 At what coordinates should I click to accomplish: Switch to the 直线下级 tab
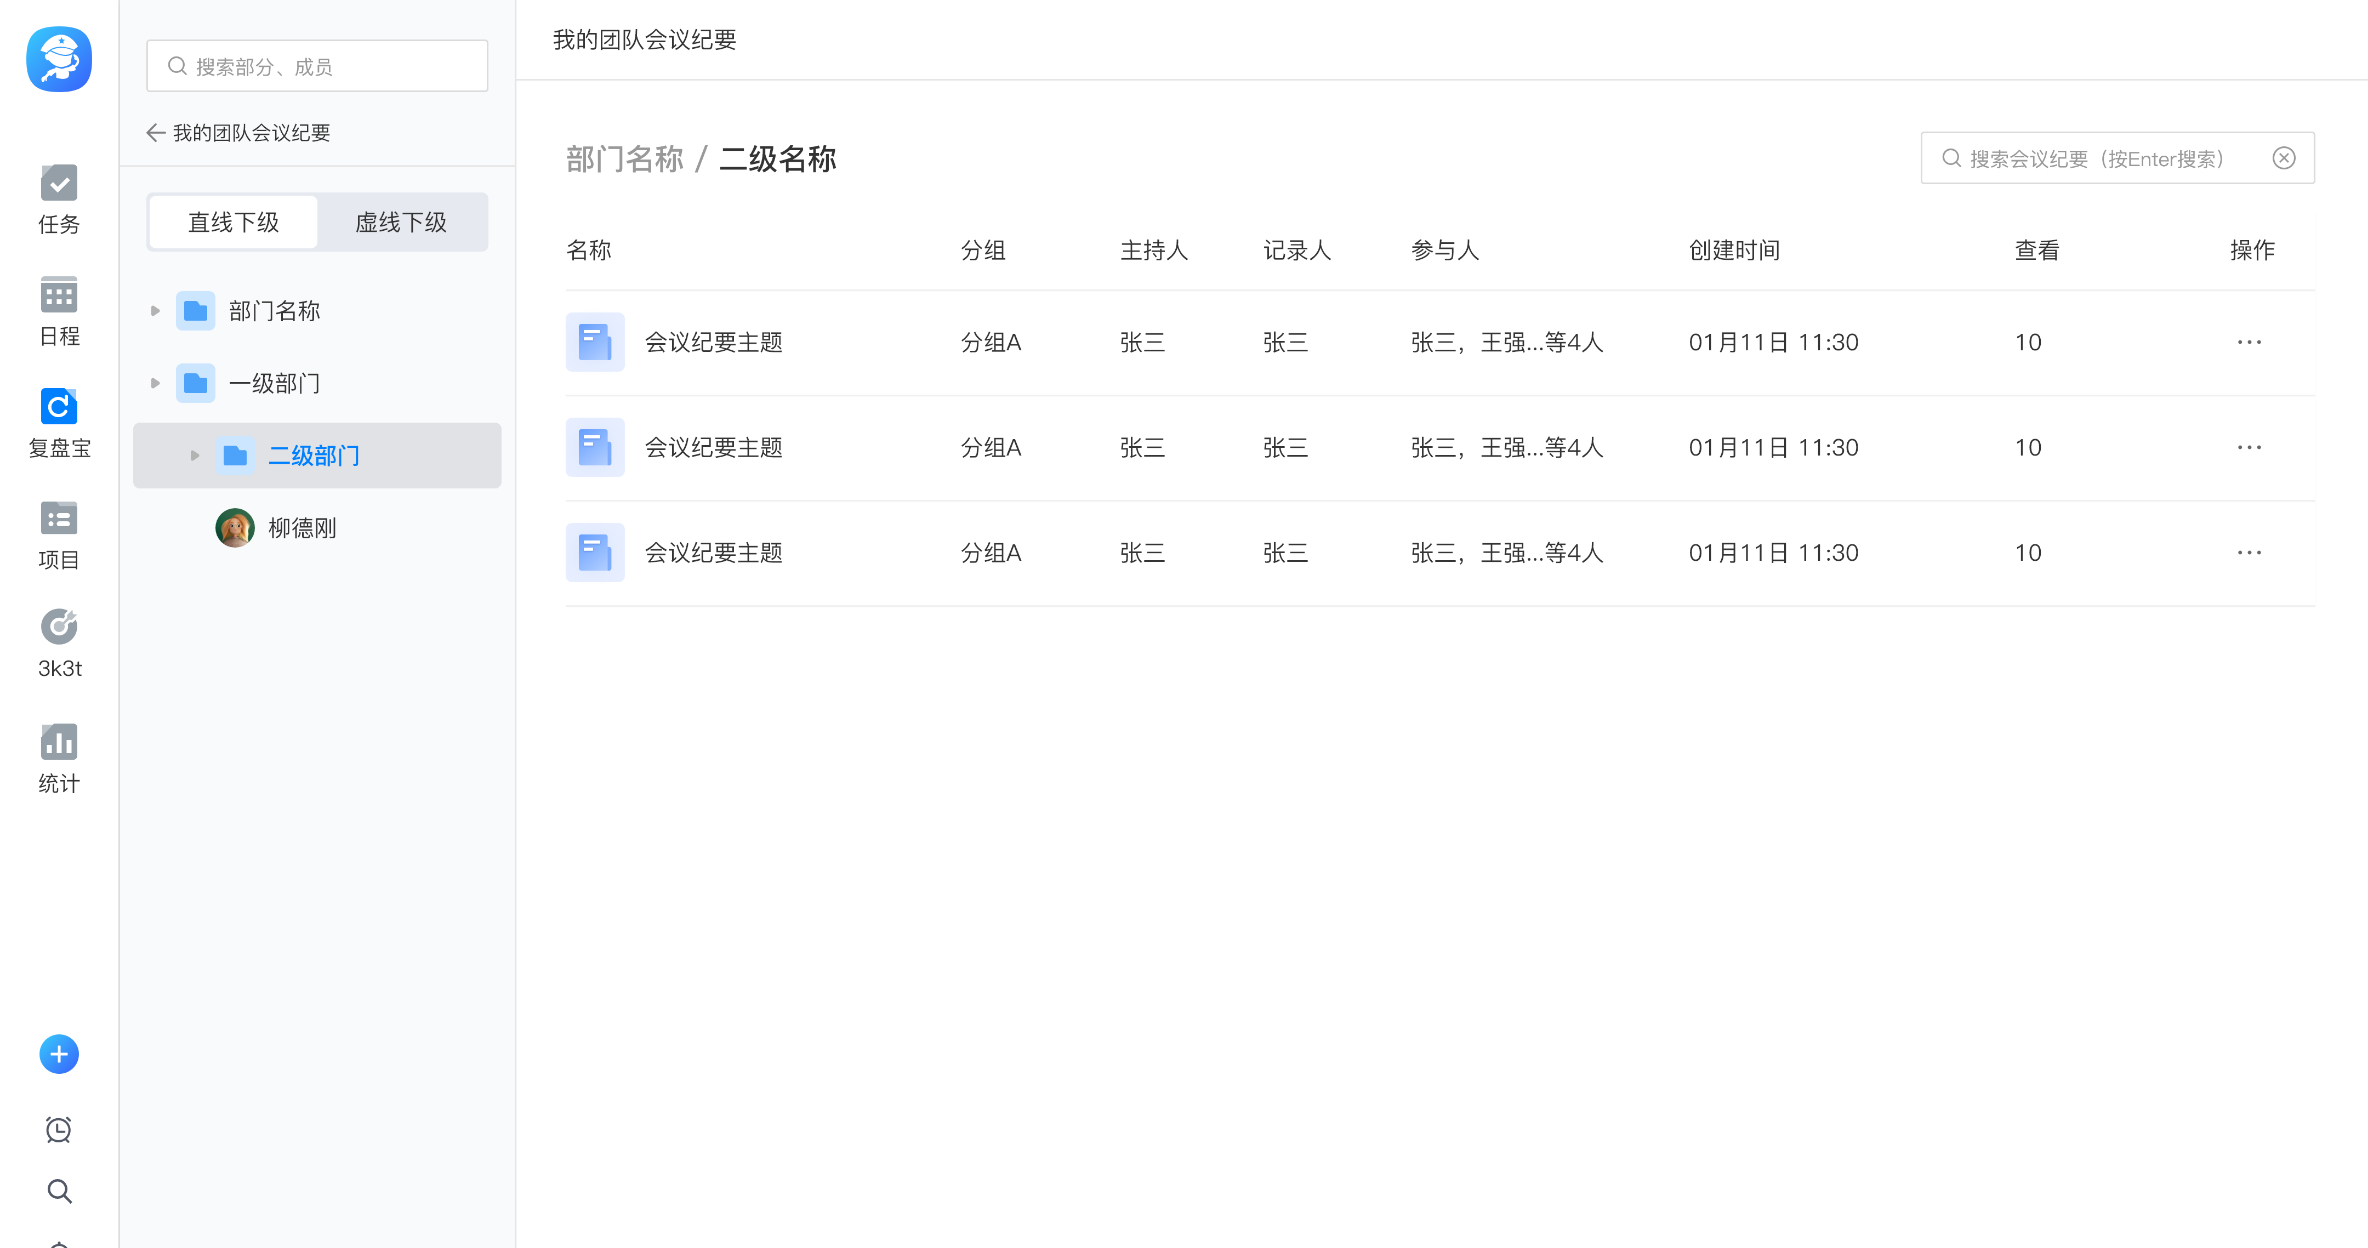point(233,222)
